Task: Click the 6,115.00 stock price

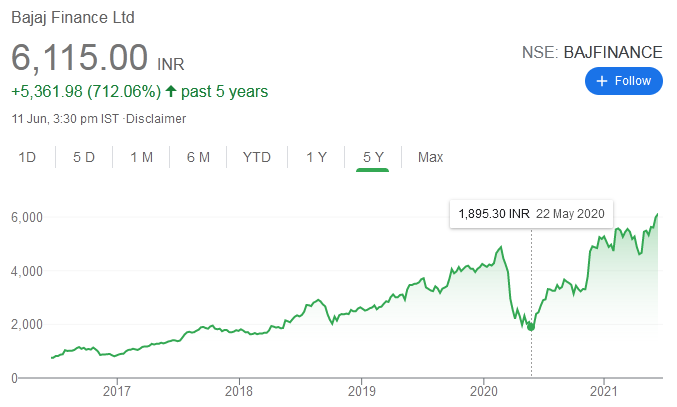Action: (x=80, y=56)
